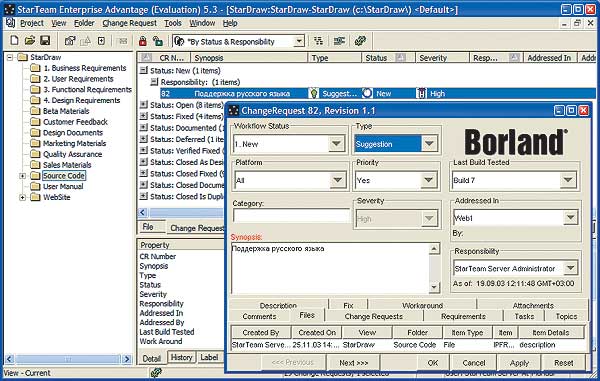Screen dimensions: 600x381
Task: Open the Workflow Status dropdown
Action: (336, 144)
